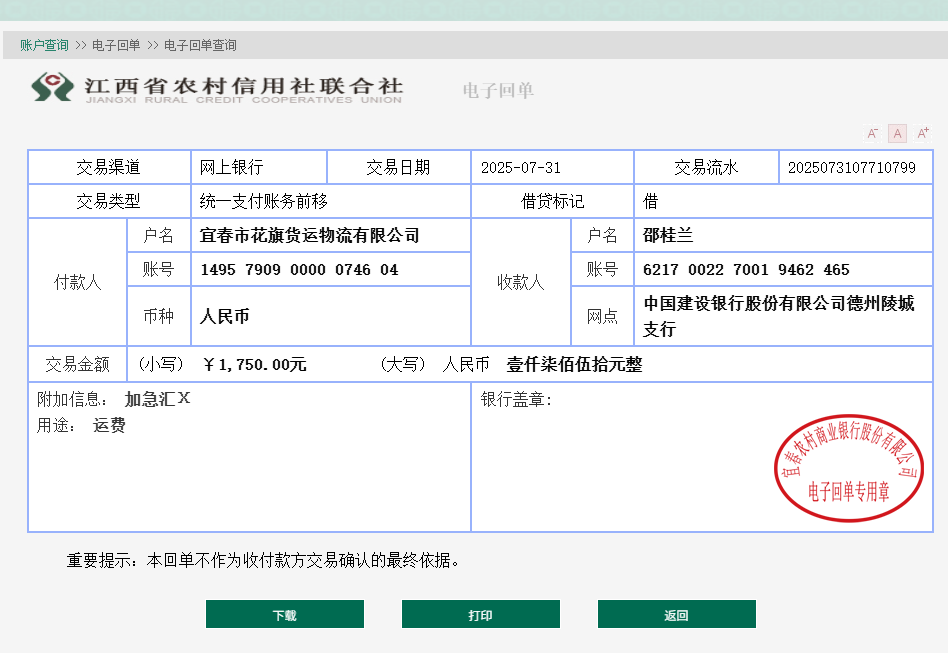Click the 电子回单 breadcrumb item
This screenshot has width=948, height=653.
pyautogui.click(x=116, y=45)
